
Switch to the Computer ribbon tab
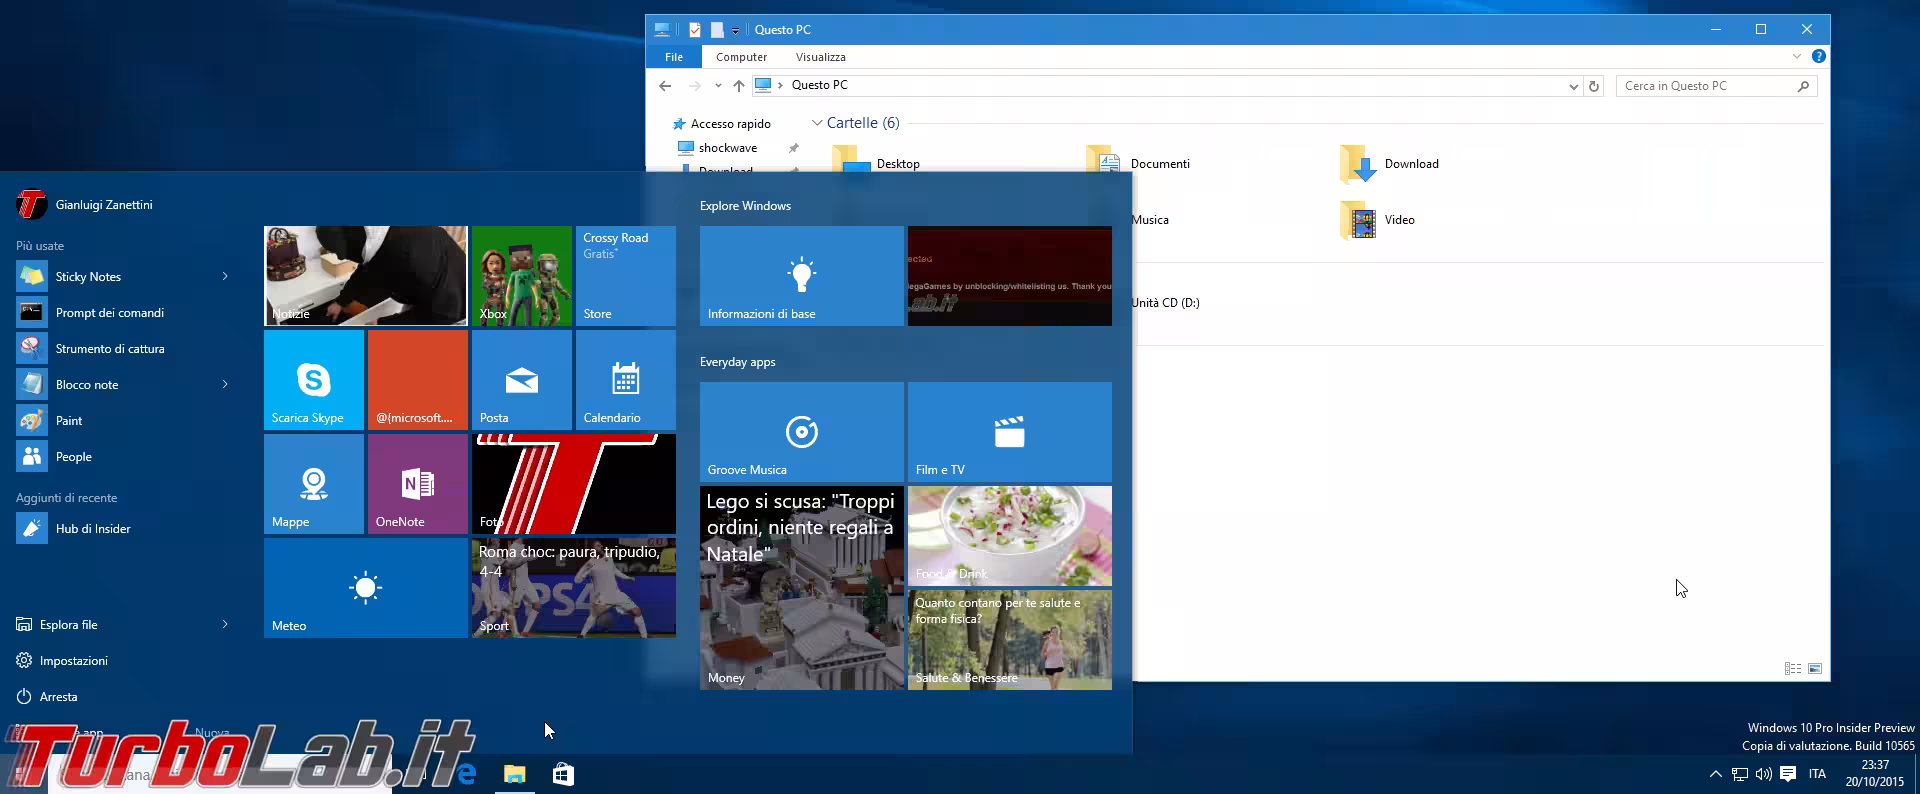(741, 57)
